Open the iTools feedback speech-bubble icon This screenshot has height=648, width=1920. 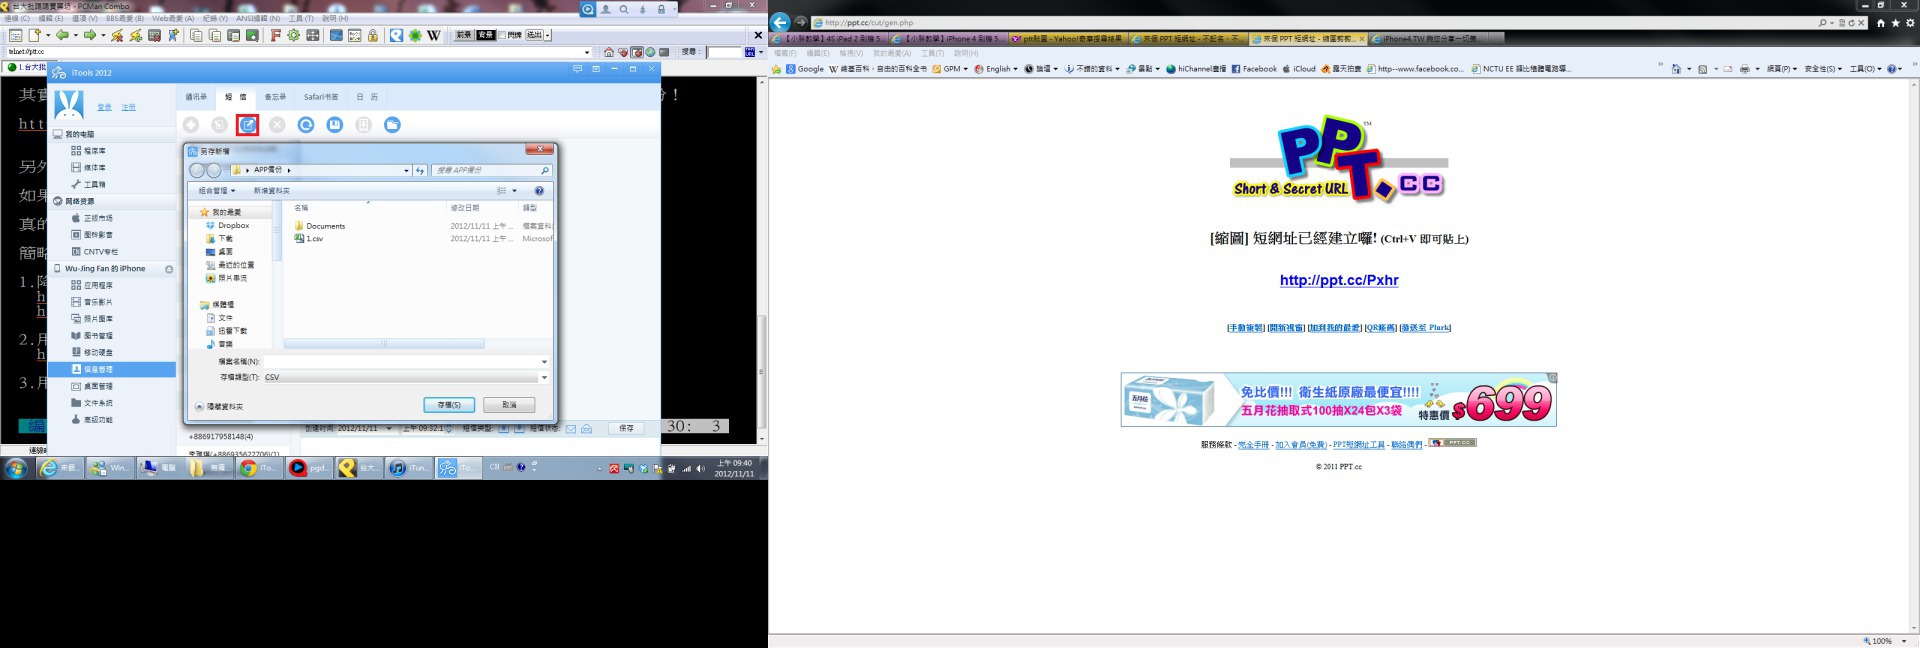tap(577, 69)
